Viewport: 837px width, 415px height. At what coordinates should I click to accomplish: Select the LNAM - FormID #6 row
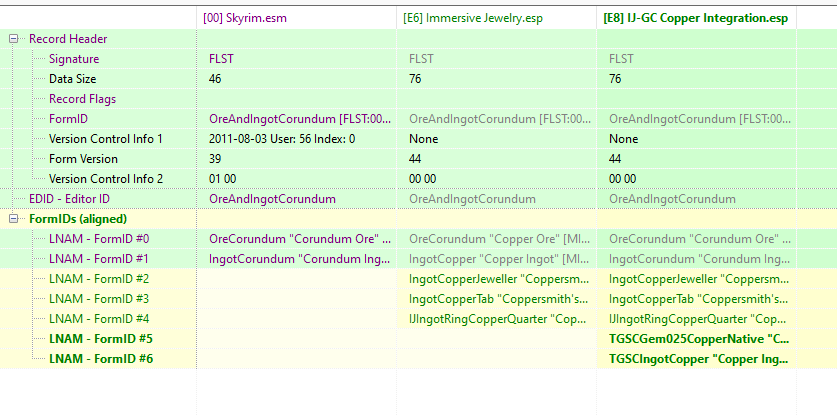pyautogui.click(x=418, y=359)
